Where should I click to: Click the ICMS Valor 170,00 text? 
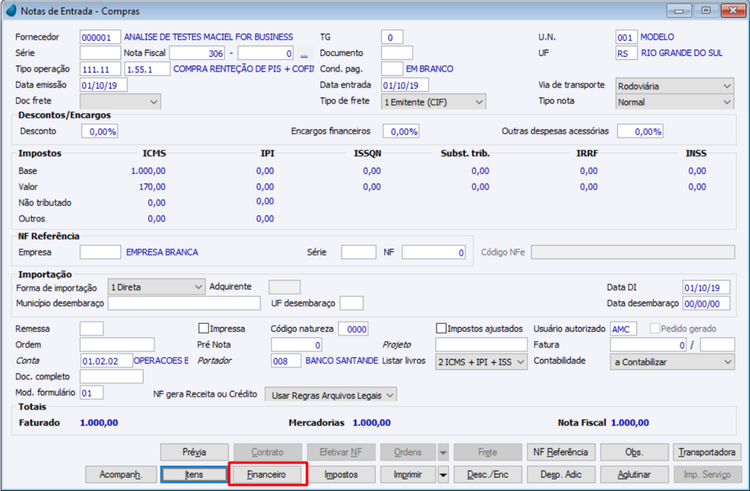coord(152,187)
